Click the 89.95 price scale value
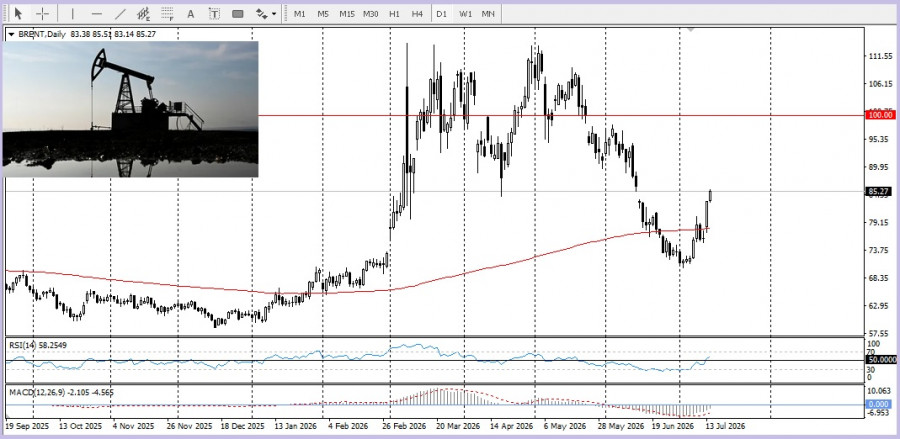Image resolution: width=900 pixels, height=439 pixels. click(x=878, y=167)
